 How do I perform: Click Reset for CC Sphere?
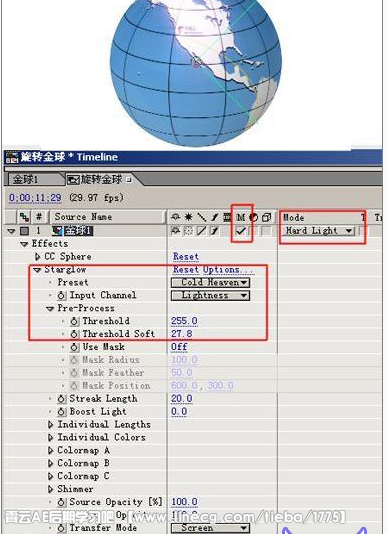point(186,256)
